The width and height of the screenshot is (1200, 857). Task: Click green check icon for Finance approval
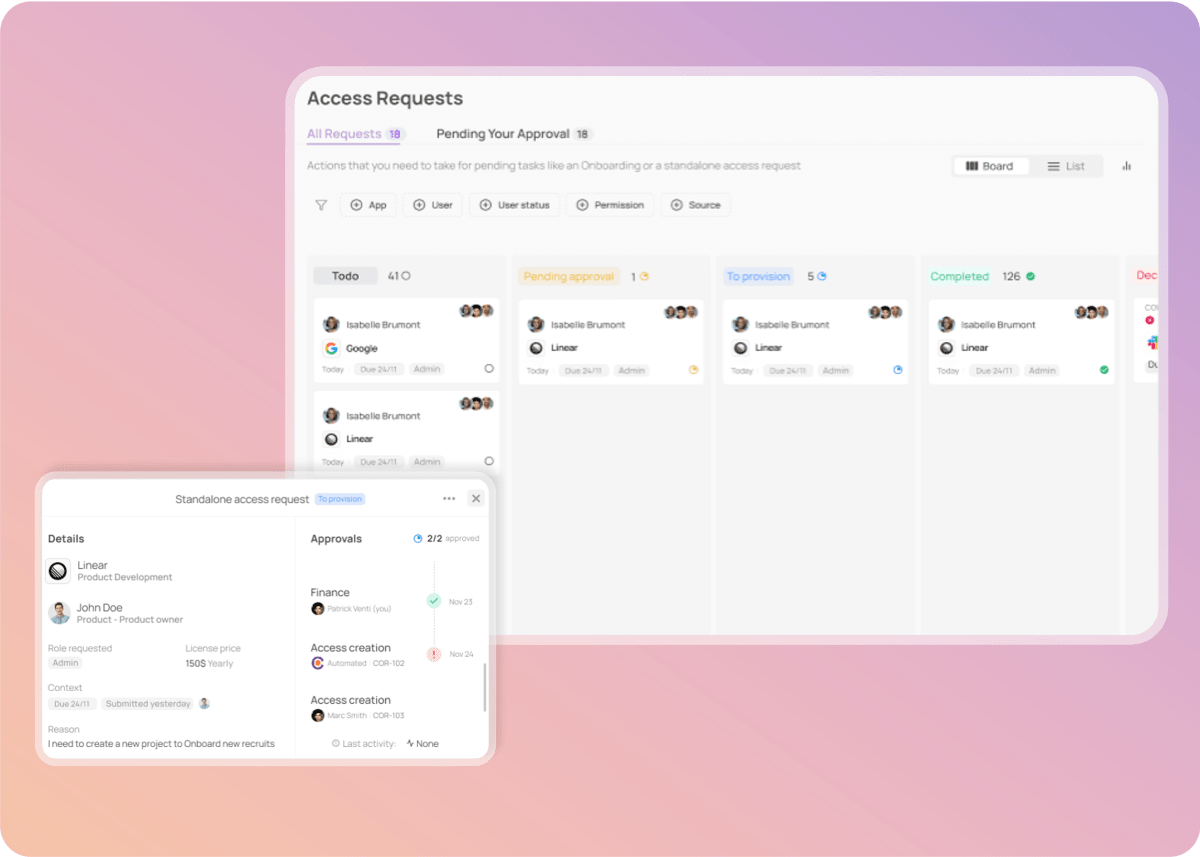click(433, 601)
